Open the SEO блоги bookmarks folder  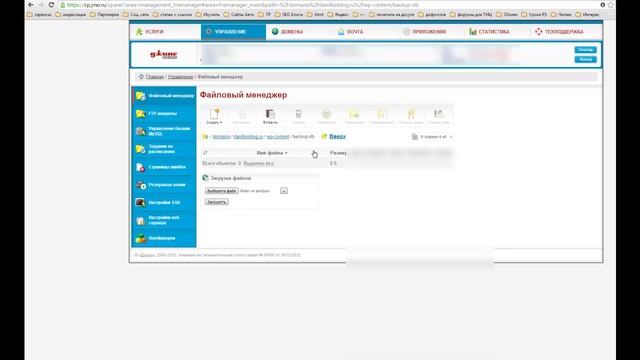tap(289, 15)
